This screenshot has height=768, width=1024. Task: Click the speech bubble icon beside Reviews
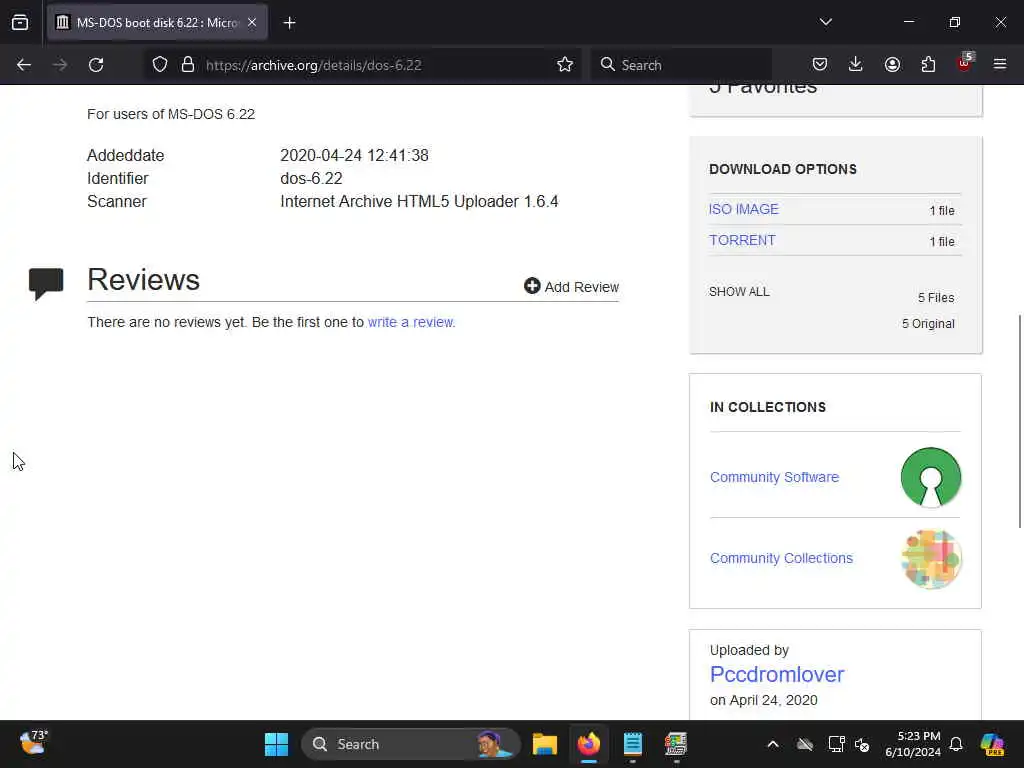click(x=46, y=283)
